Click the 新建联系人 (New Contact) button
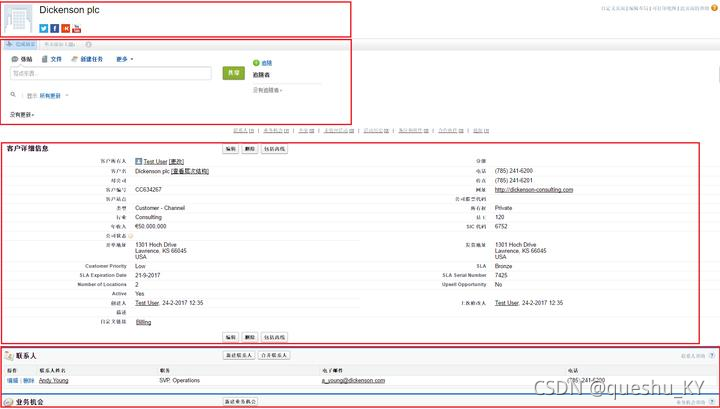 (x=239, y=355)
